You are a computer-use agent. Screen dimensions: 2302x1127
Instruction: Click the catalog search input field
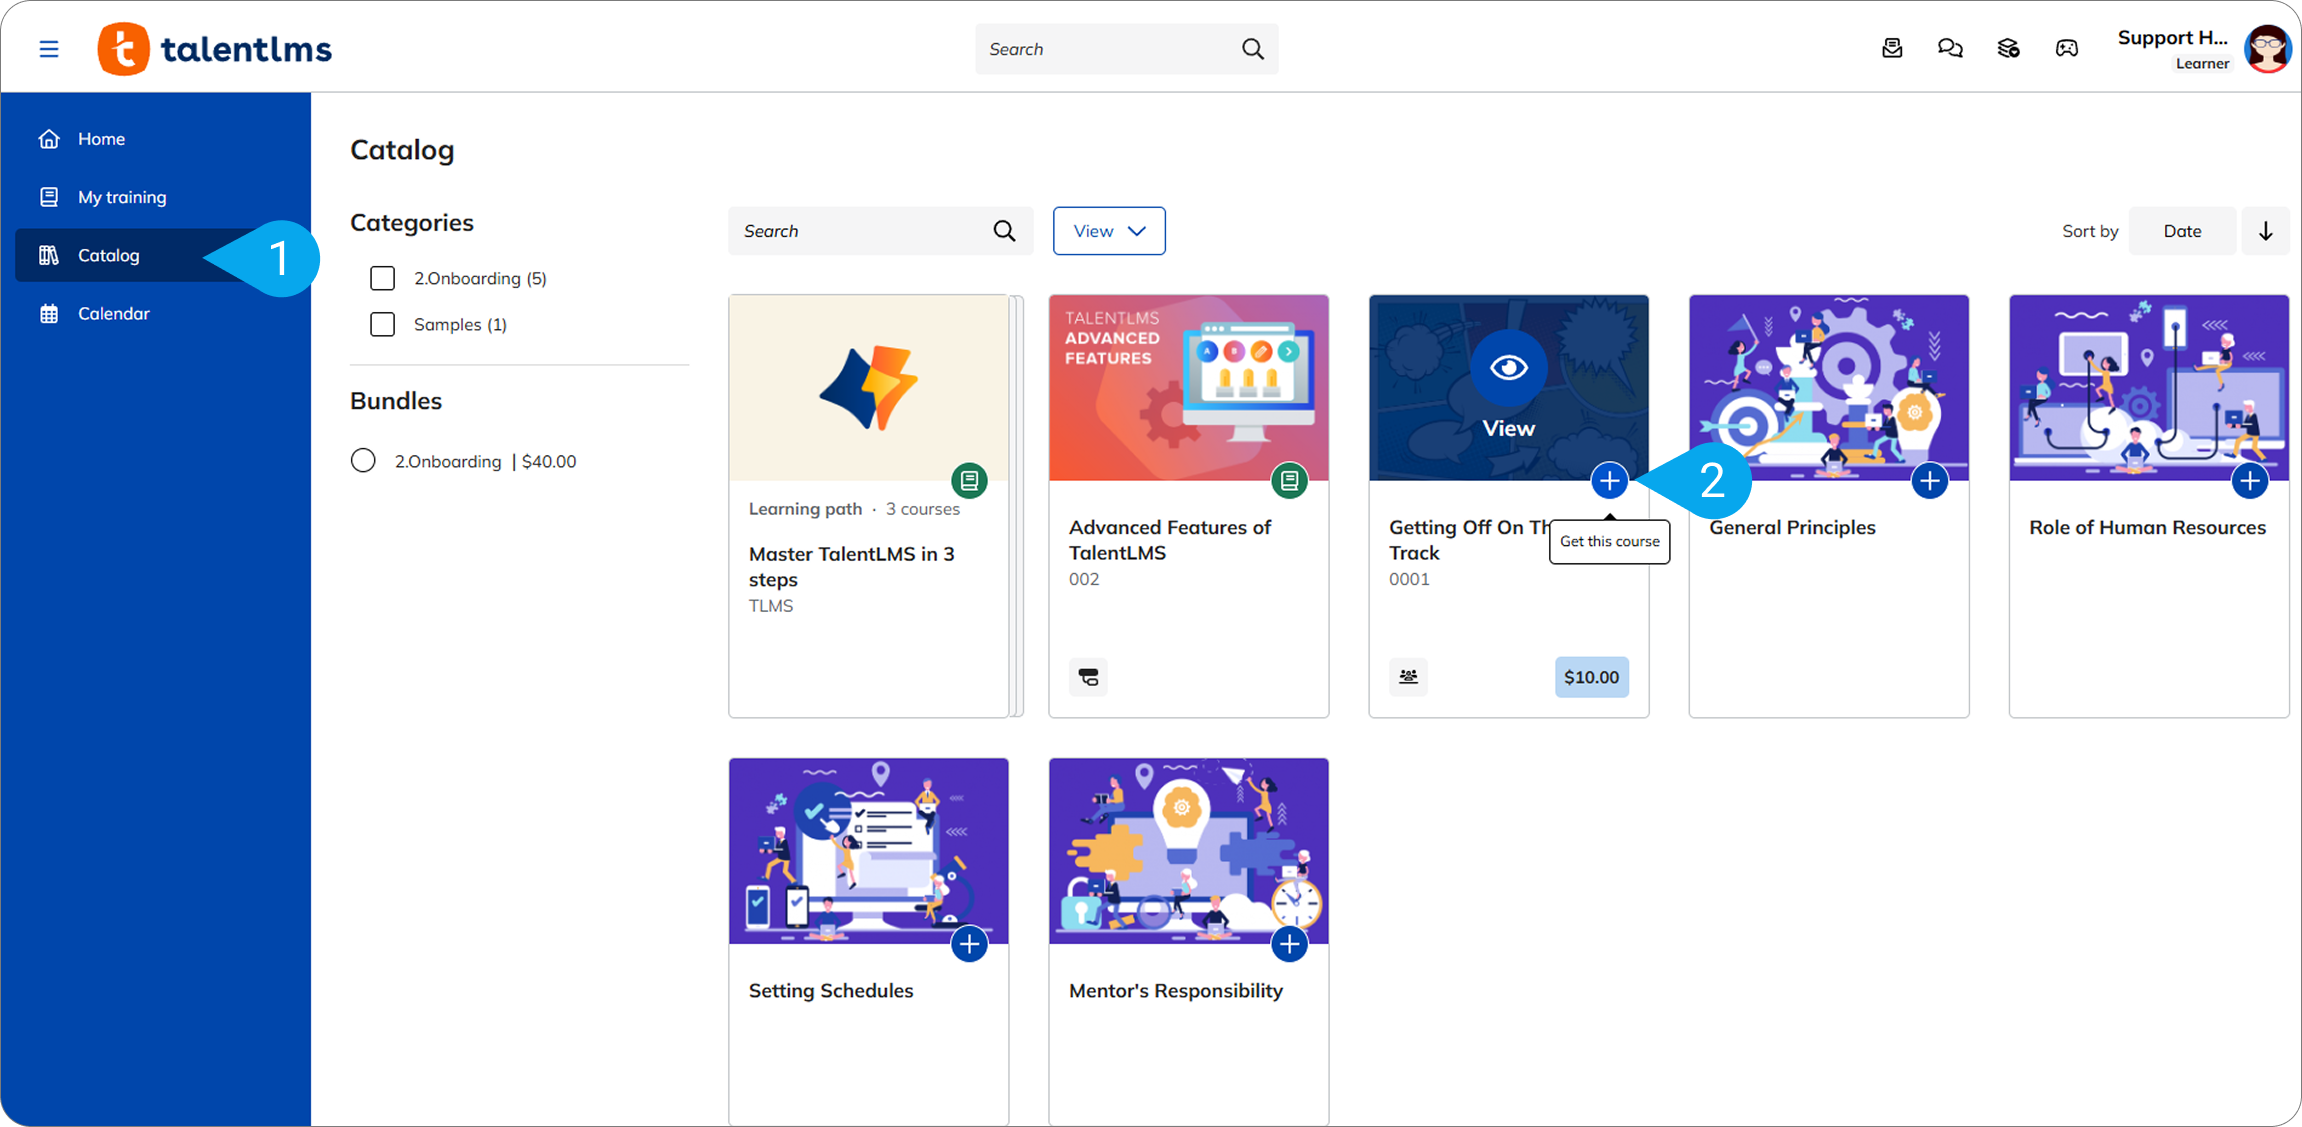click(860, 231)
